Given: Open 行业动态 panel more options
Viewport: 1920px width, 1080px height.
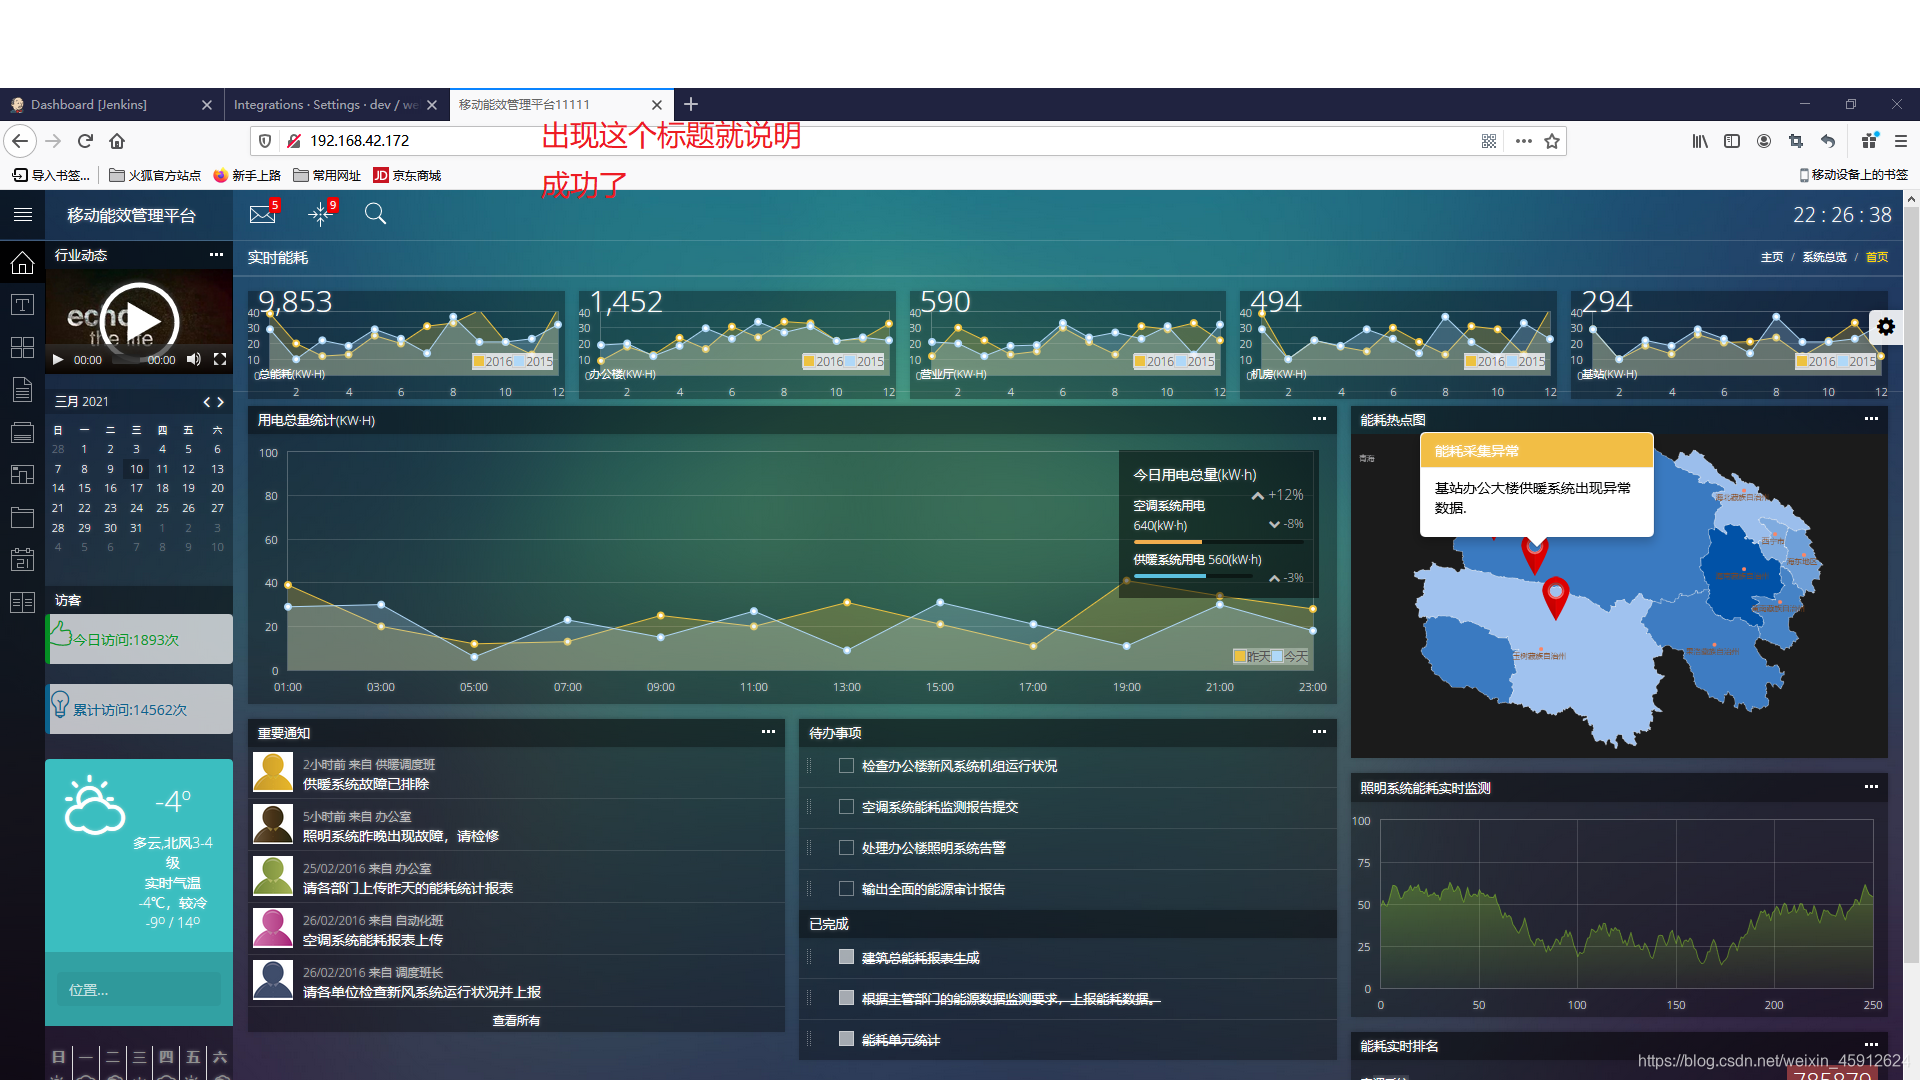Looking at the screenshot, I should point(216,255).
